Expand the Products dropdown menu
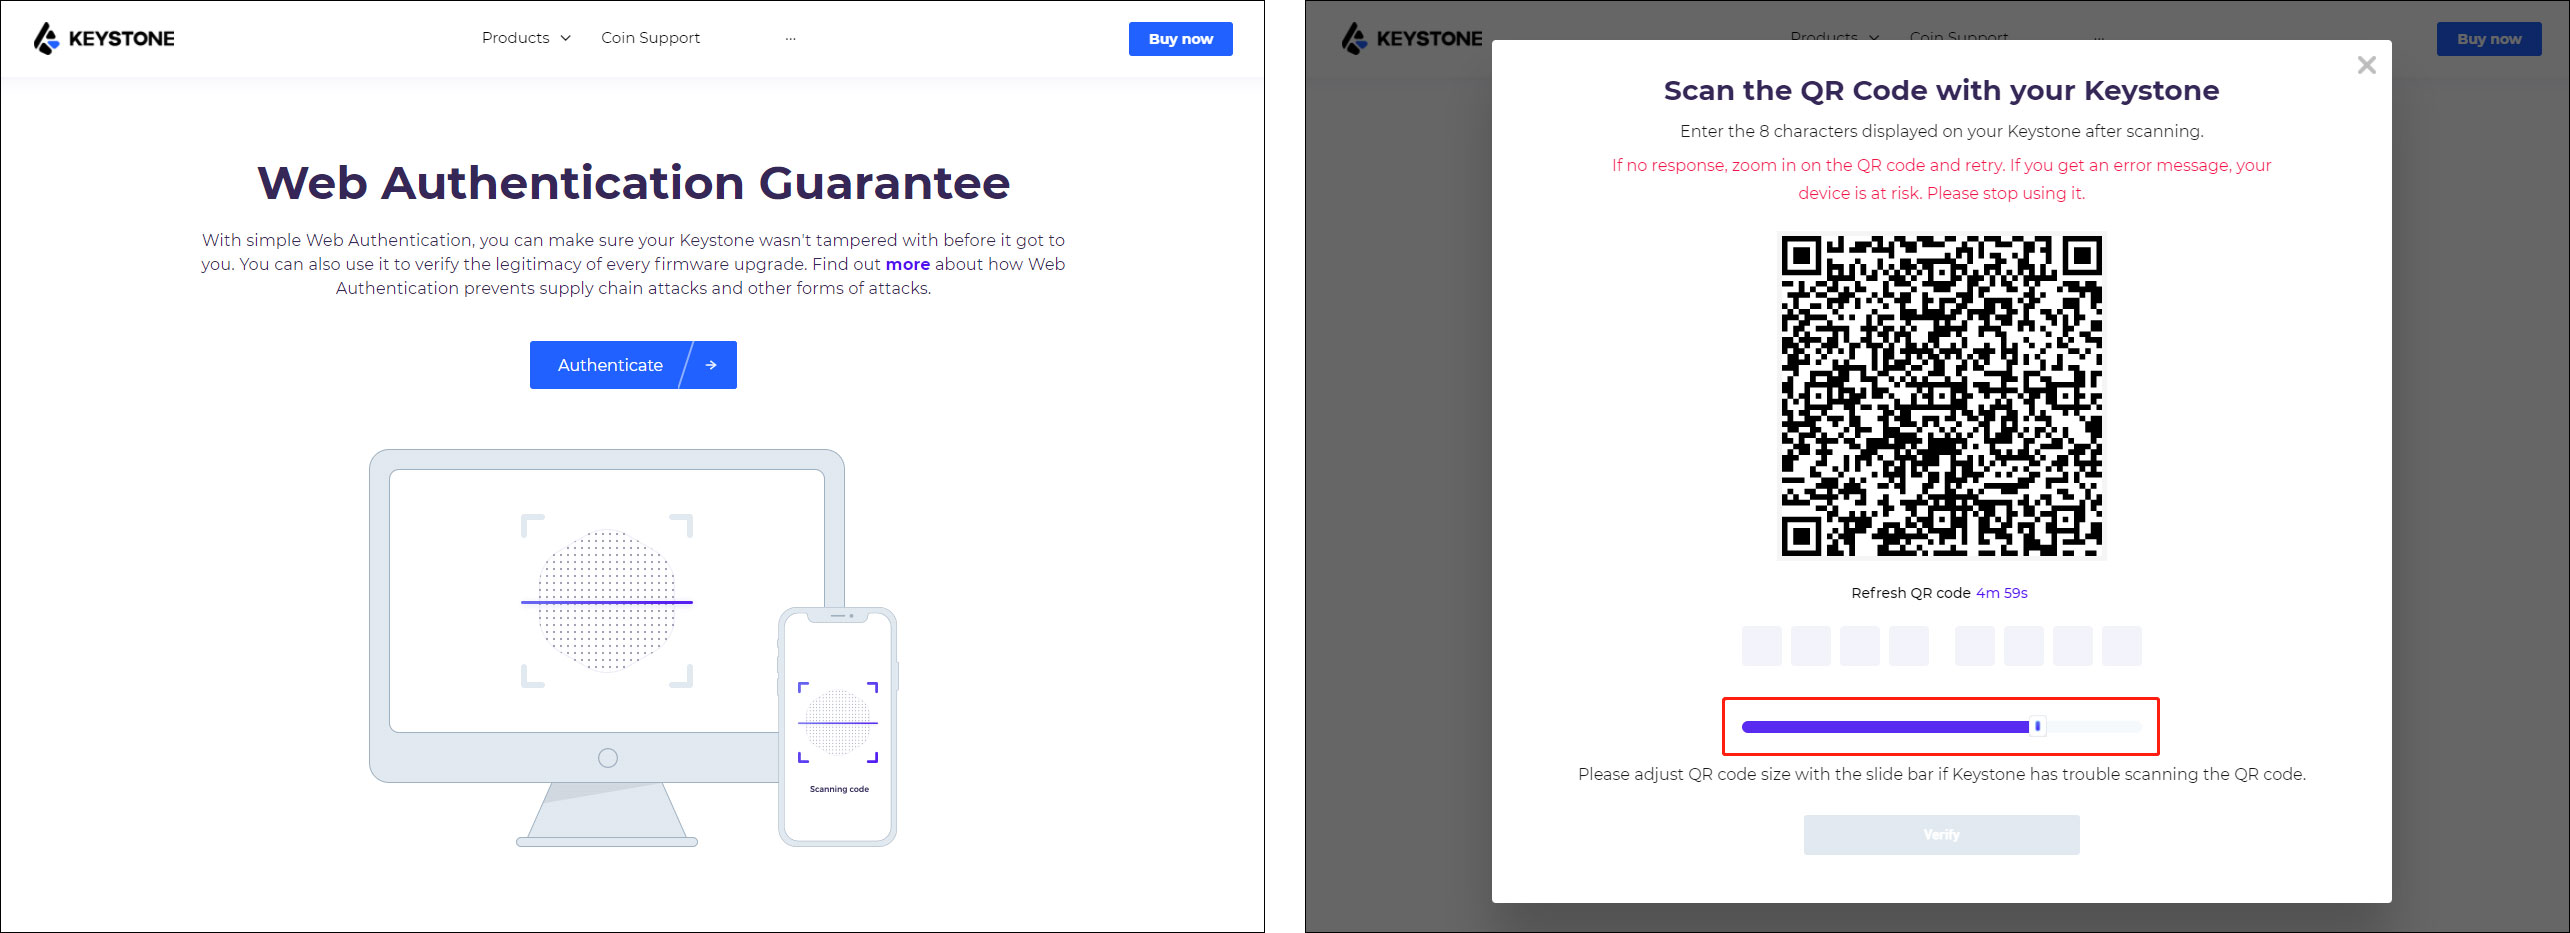2570x933 pixels. click(x=516, y=38)
